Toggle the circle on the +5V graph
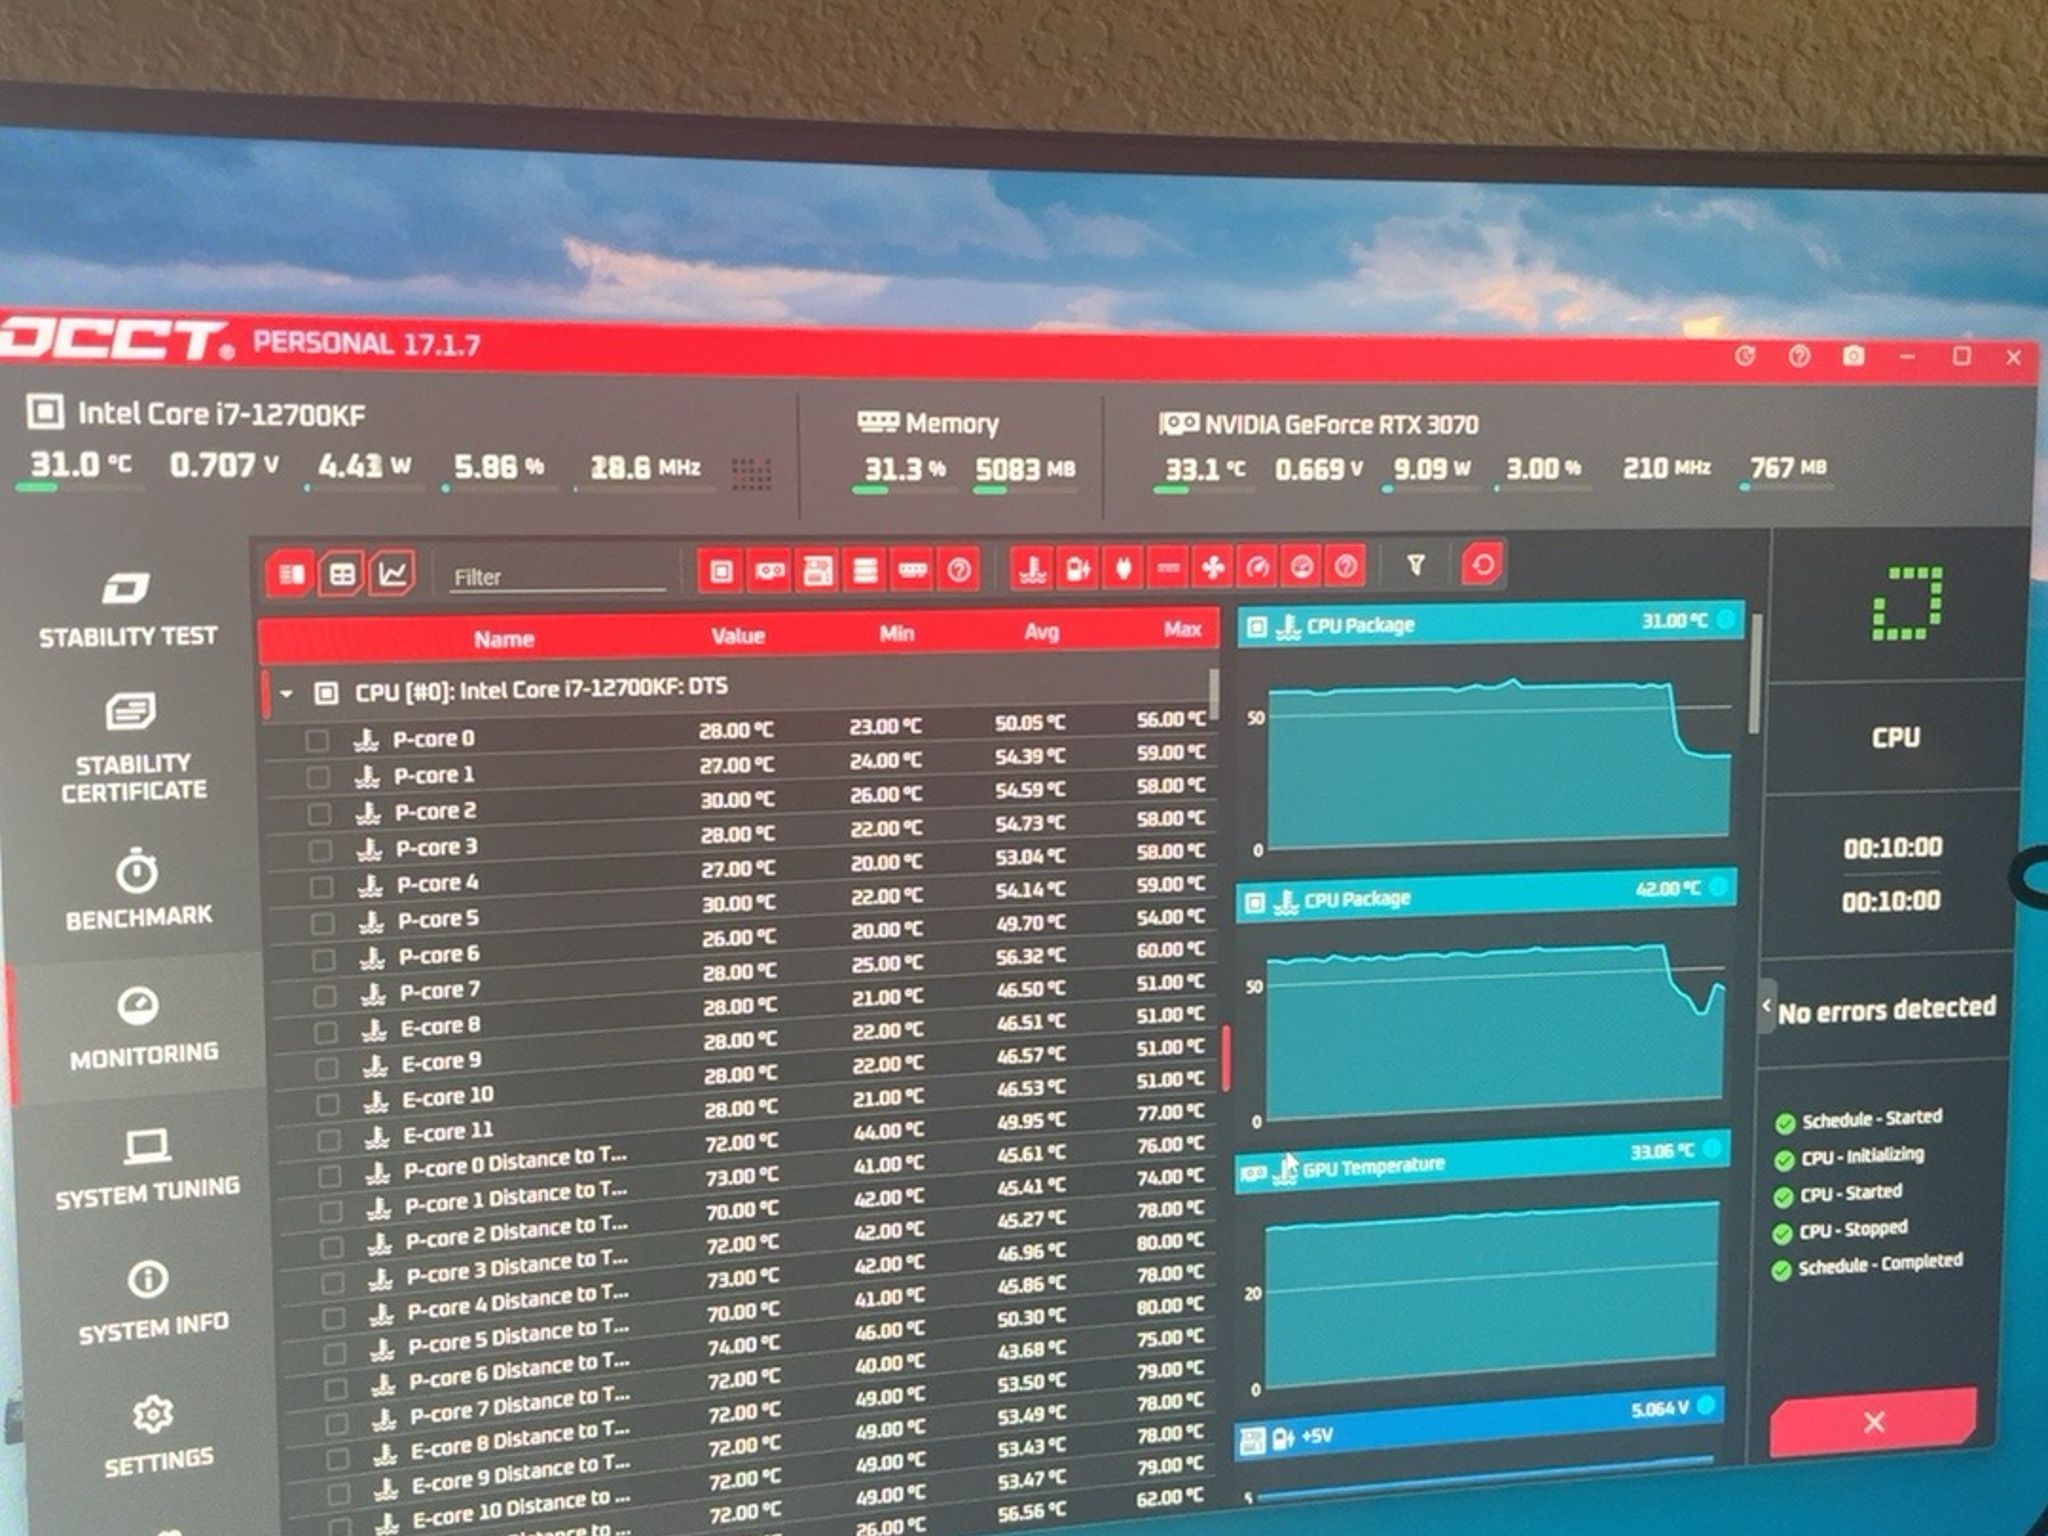 tap(1706, 1406)
